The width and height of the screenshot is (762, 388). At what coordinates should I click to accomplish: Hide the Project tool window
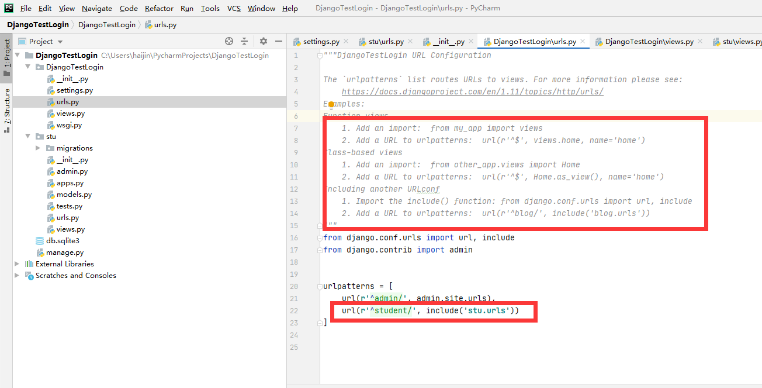pyautogui.click(x=278, y=41)
